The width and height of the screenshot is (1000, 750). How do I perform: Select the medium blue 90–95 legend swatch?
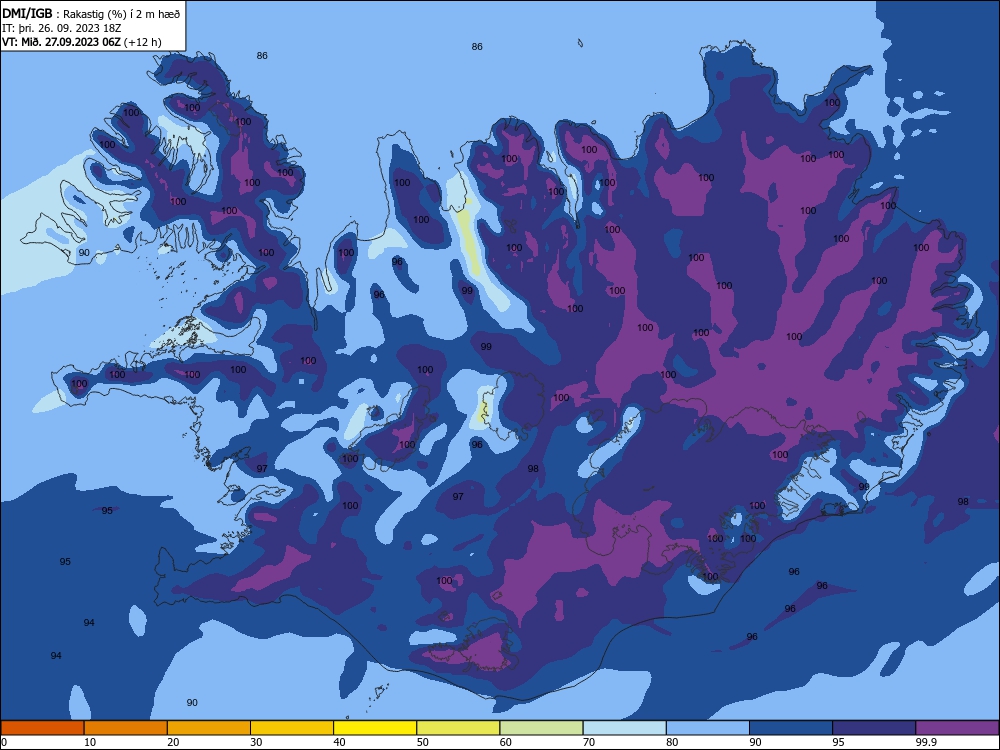pyautogui.click(x=791, y=728)
